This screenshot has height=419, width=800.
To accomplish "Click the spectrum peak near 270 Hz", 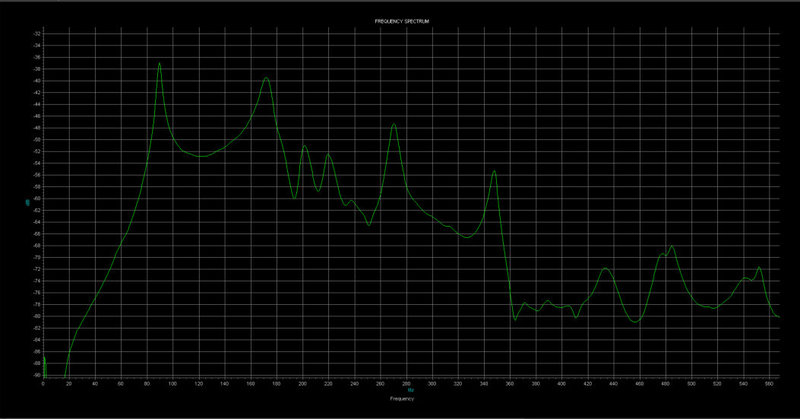I will click(x=393, y=124).
